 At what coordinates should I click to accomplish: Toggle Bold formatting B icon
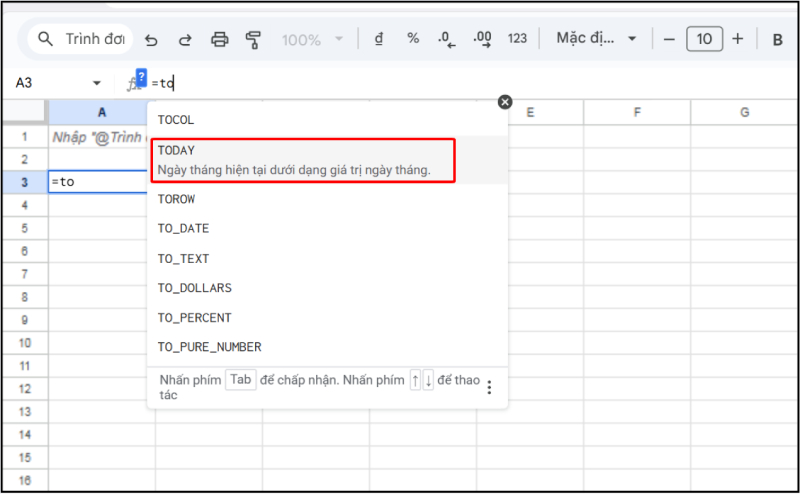pos(777,40)
